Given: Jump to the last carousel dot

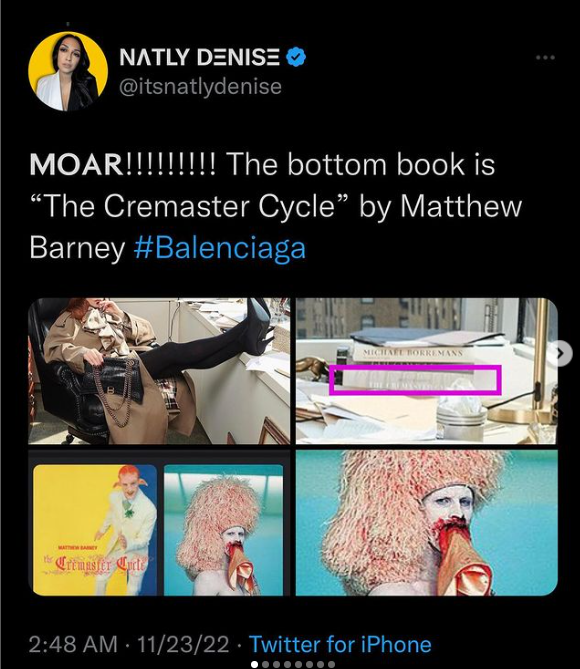Looking at the screenshot, I should click(x=331, y=664).
